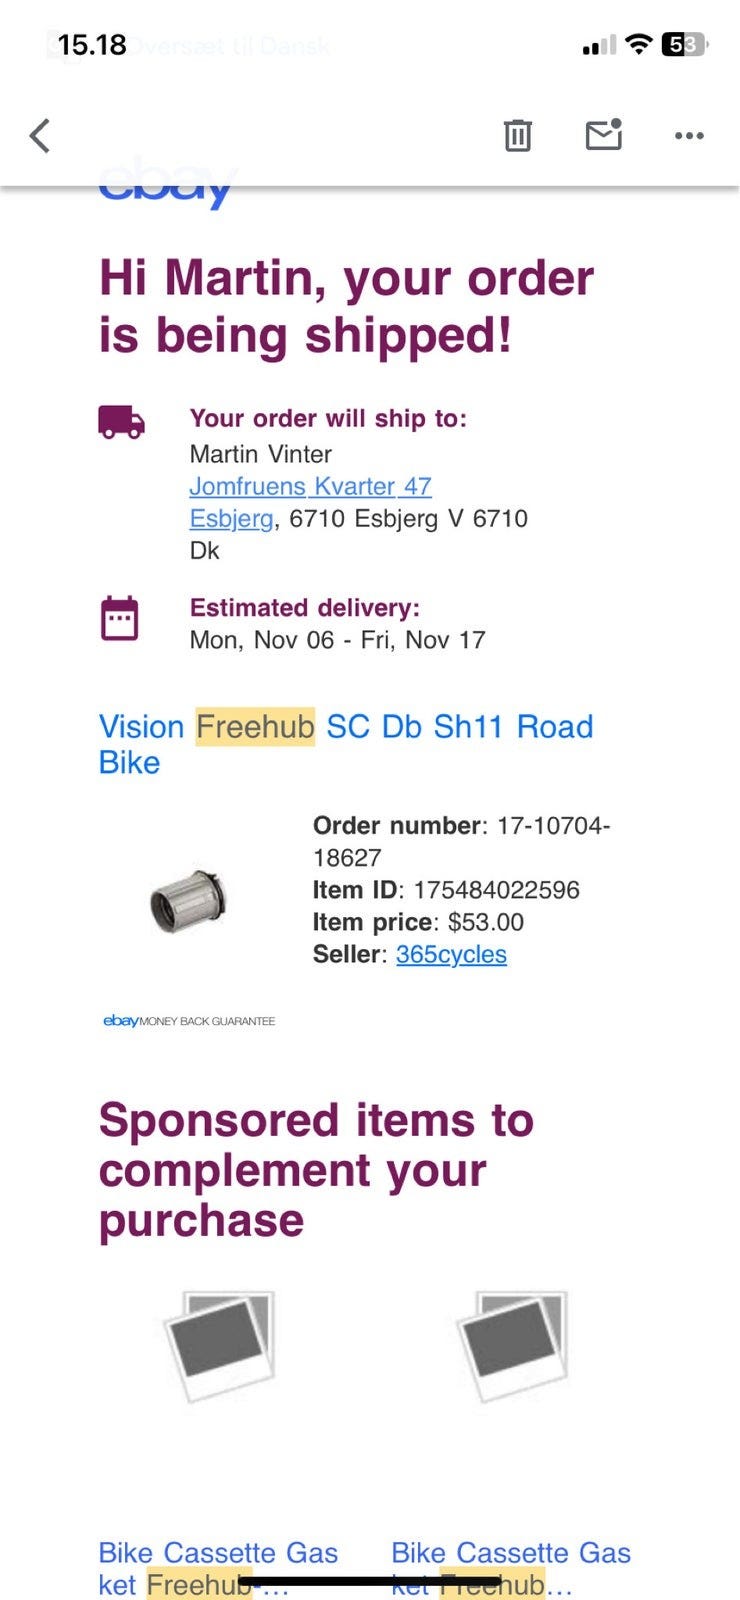Tap the 15.18 clock in status bar
This screenshot has width=740, height=1600.
(92, 45)
